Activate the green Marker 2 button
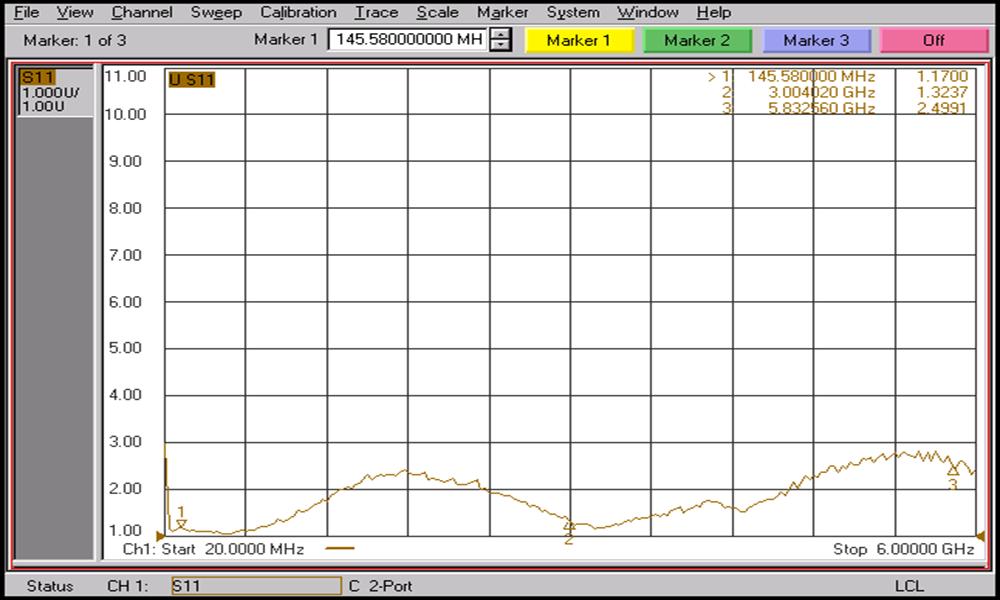 point(697,40)
